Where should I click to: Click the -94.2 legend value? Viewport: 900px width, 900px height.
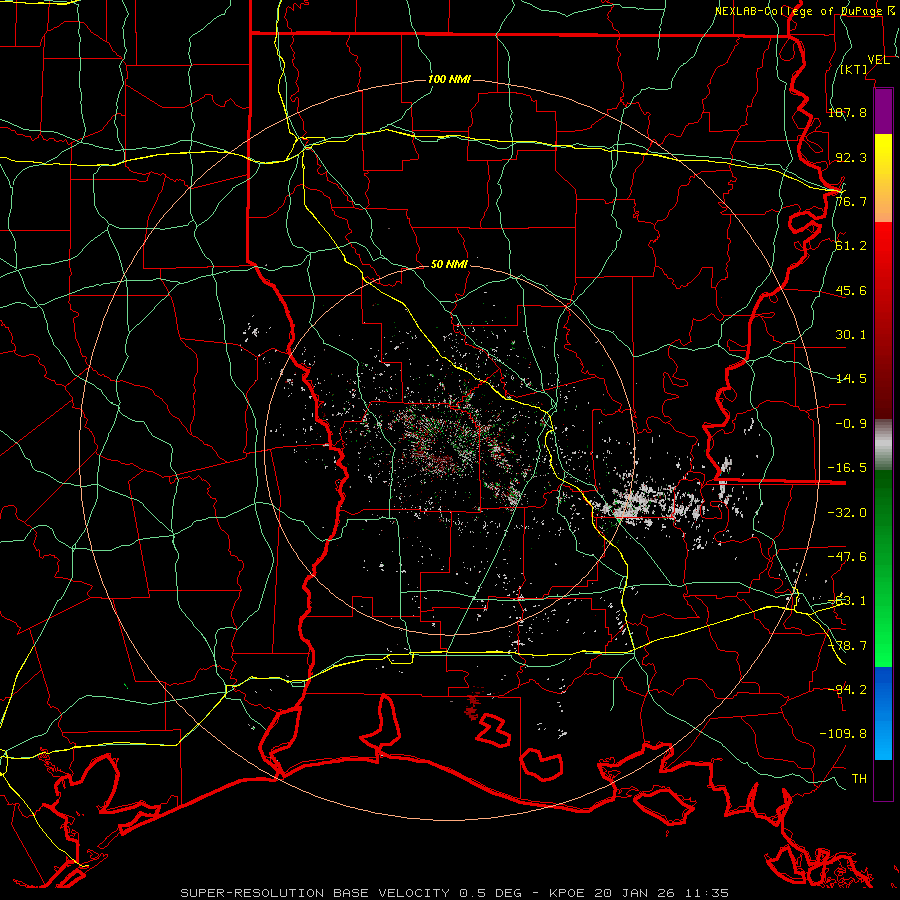(x=847, y=689)
